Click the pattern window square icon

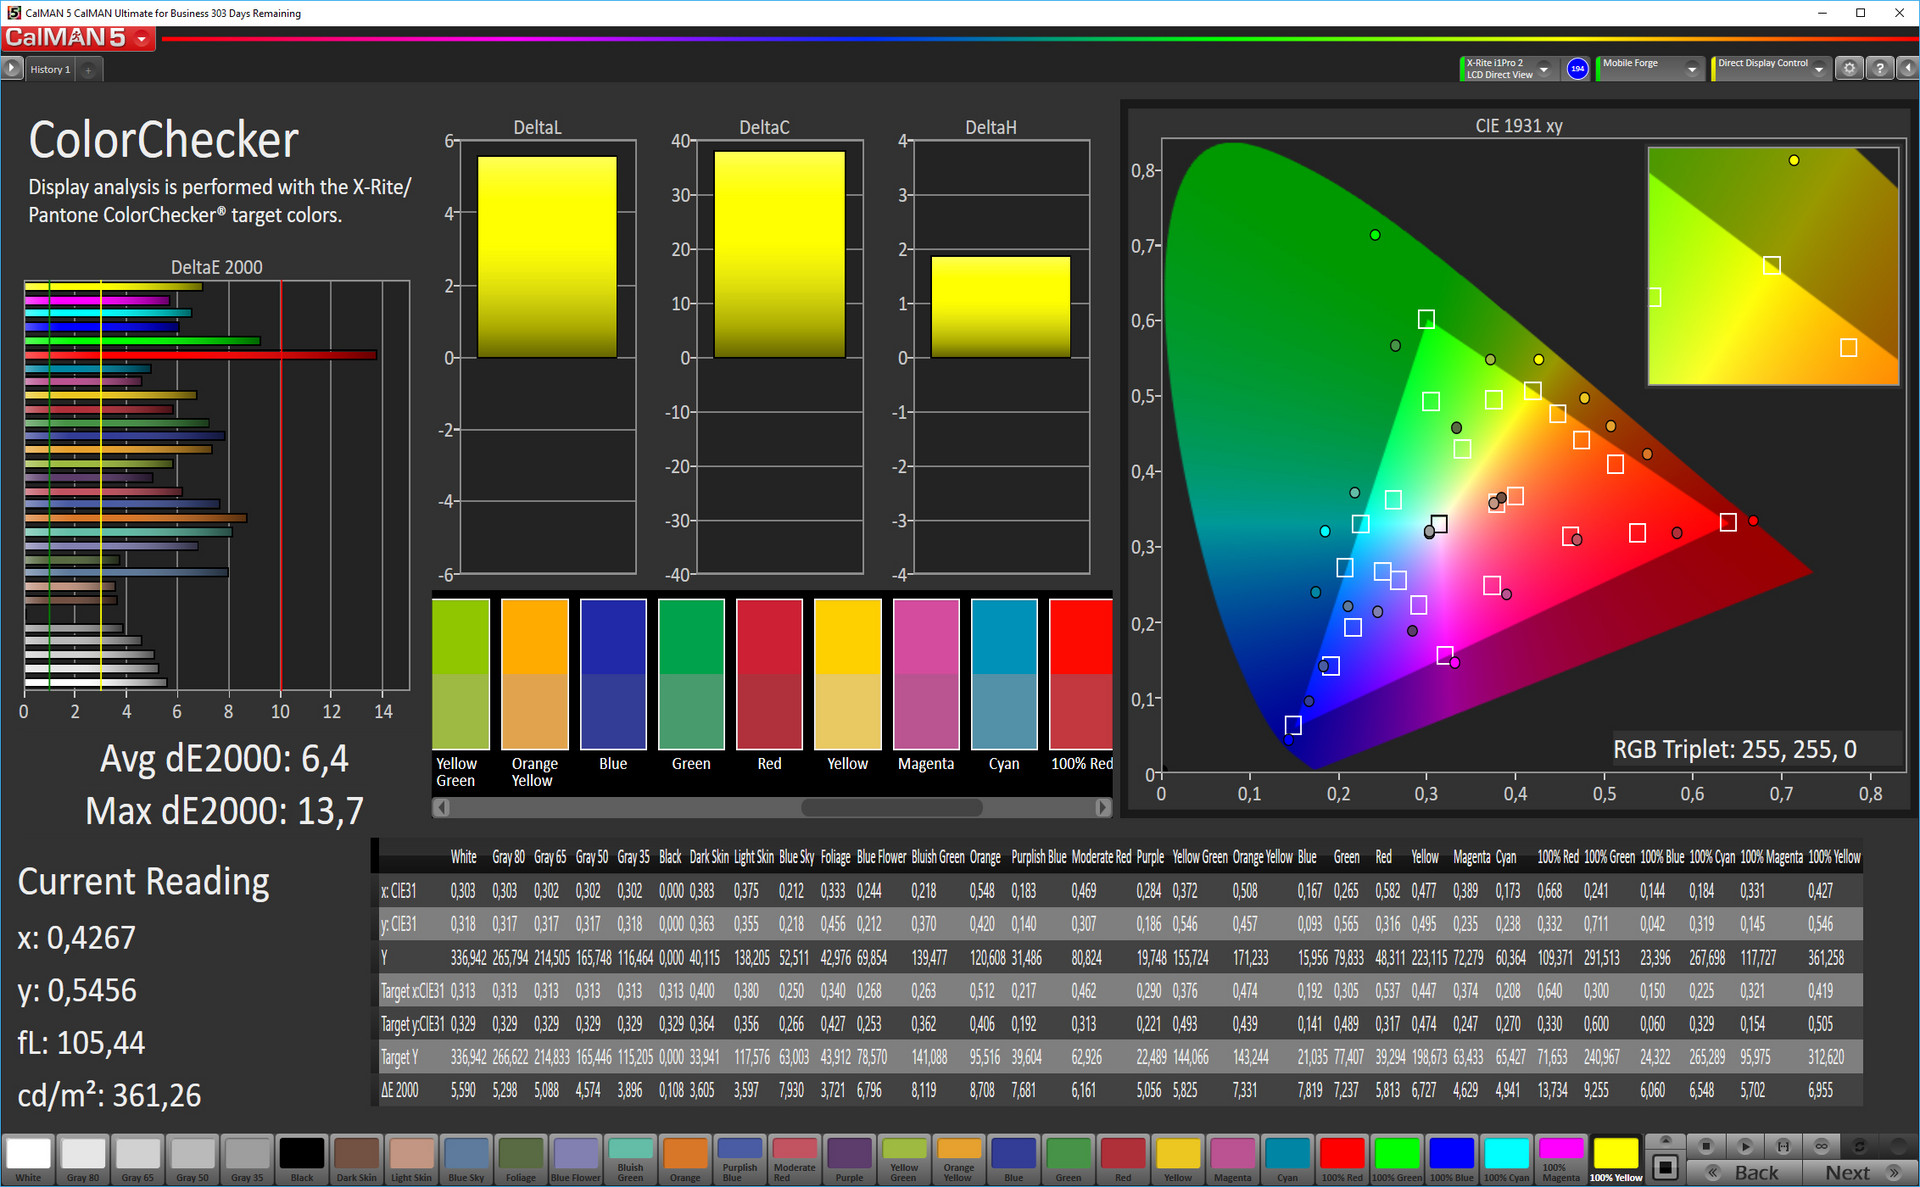coord(1665,1167)
